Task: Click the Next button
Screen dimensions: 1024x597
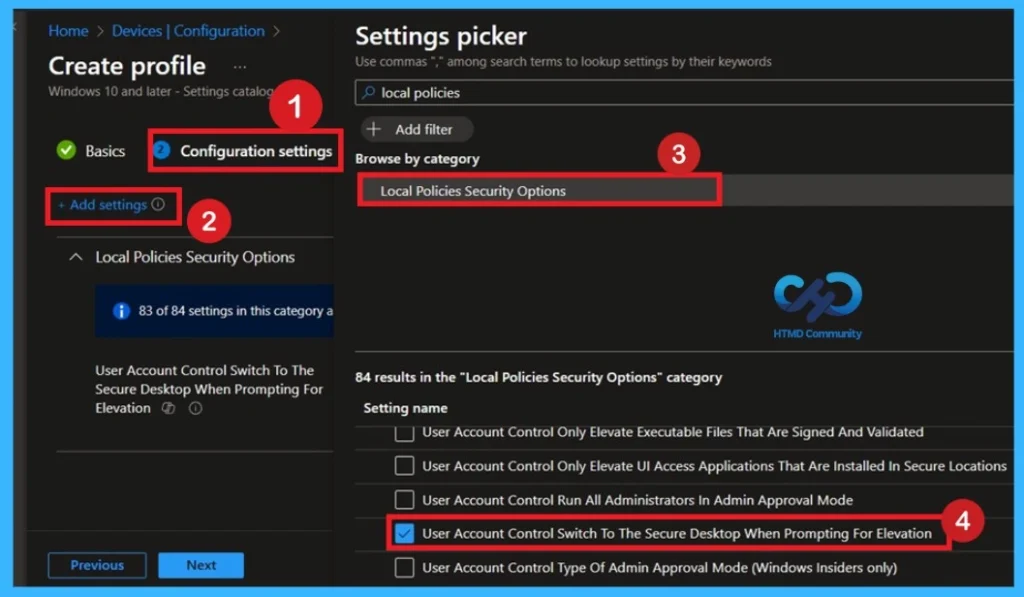Action: pos(201,565)
